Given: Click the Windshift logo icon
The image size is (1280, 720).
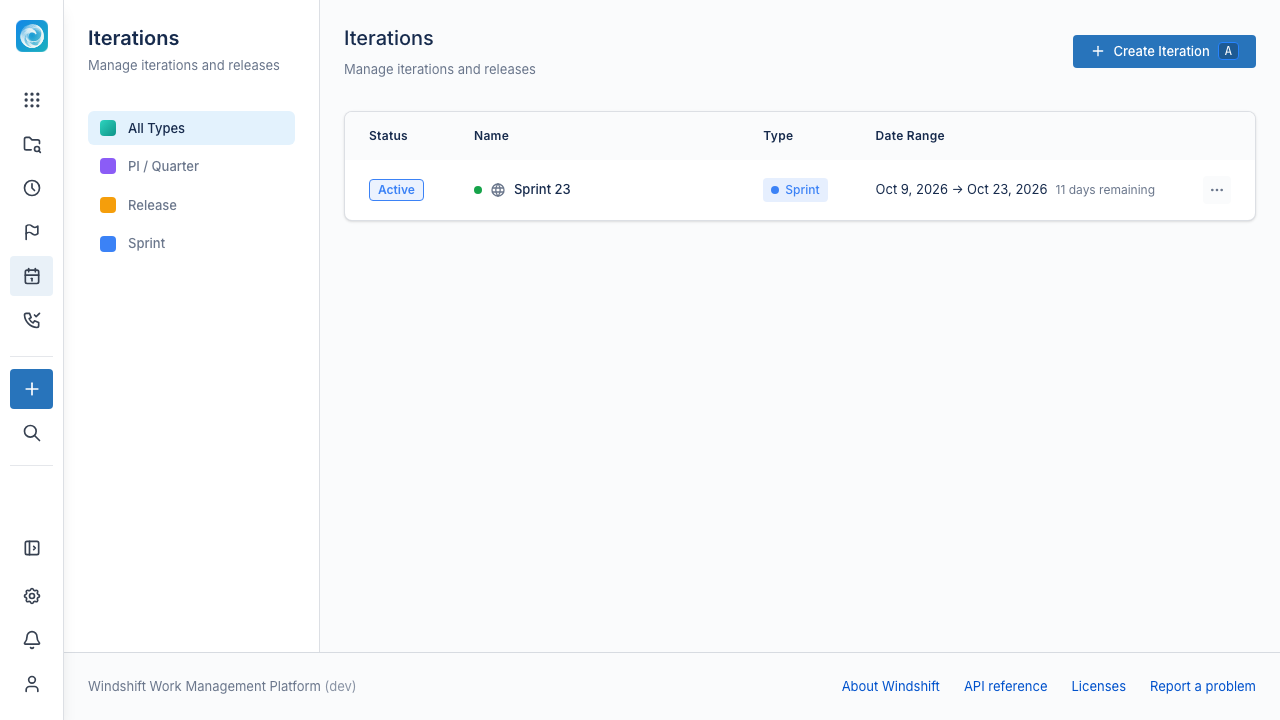Looking at the screenshot, I should tap(32, 36).
